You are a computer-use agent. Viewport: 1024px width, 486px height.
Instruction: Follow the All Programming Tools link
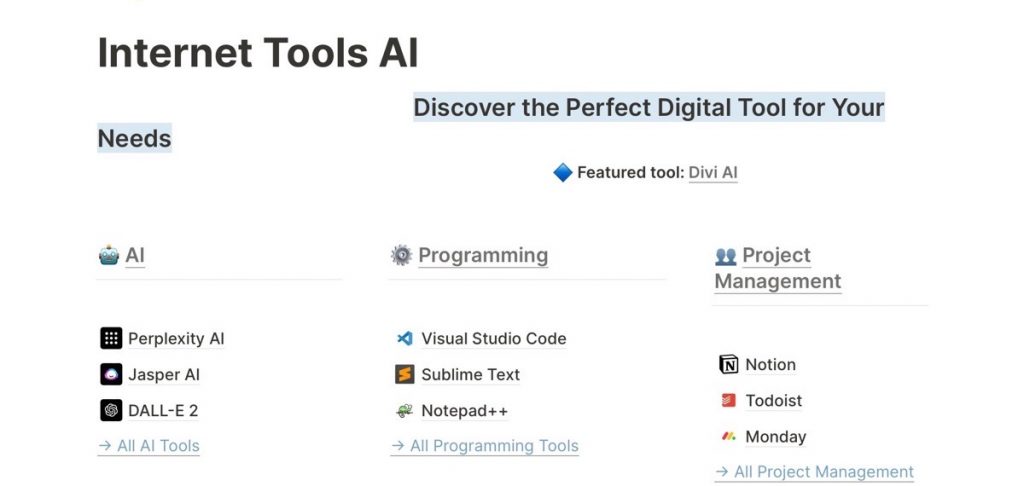click(485, 446)
